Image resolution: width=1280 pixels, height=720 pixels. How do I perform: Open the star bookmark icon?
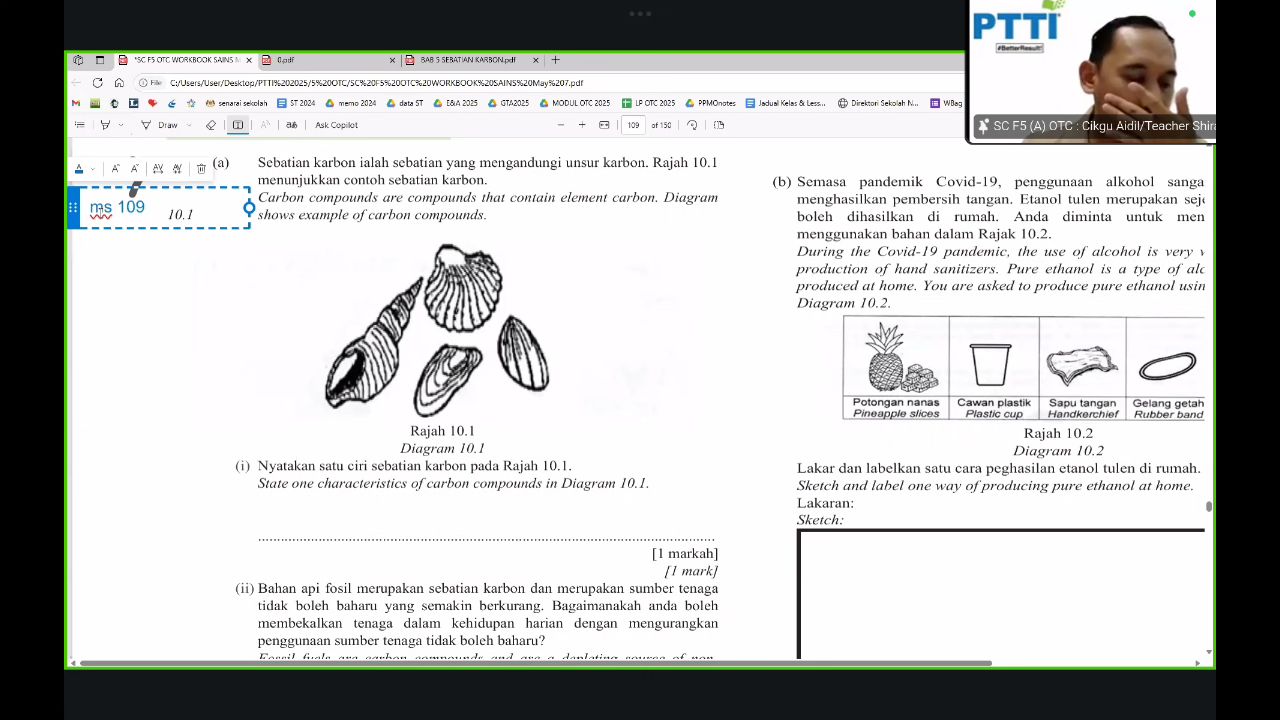pyautogui.click(x=191, y=103)
